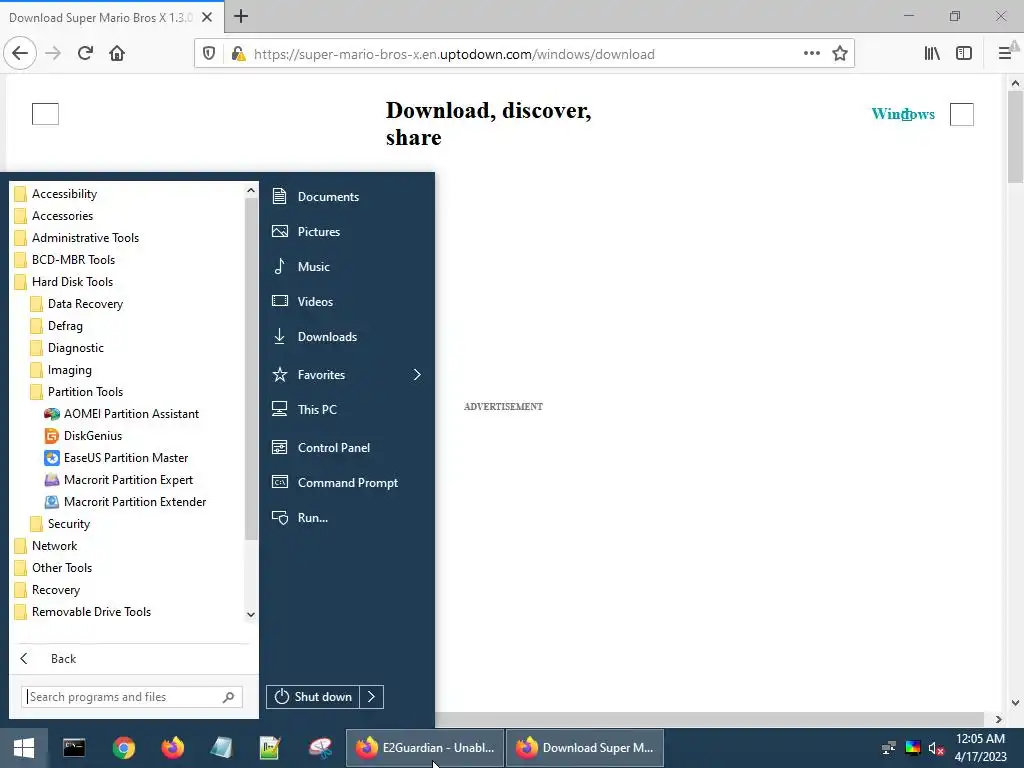Open the Removable Drive Tools folder
This screenshot has width=1024, height=768.
point(82,612)
